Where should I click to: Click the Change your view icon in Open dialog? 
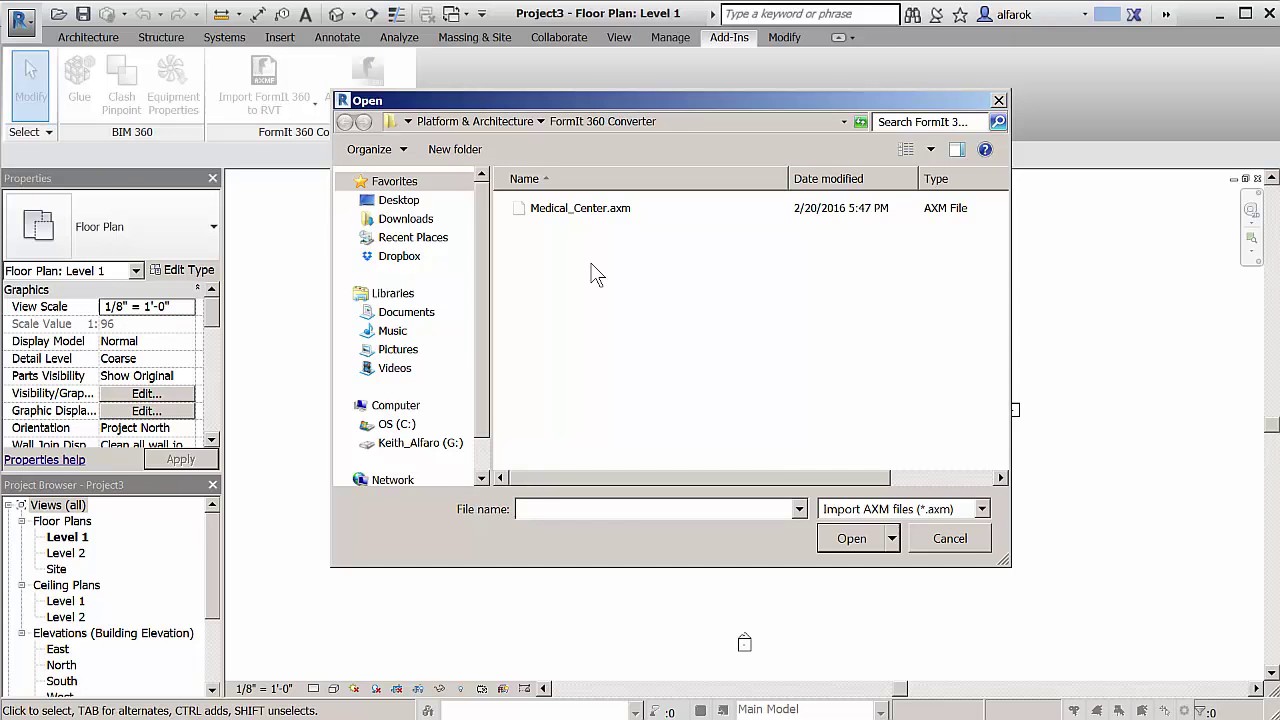coord(906,149)
